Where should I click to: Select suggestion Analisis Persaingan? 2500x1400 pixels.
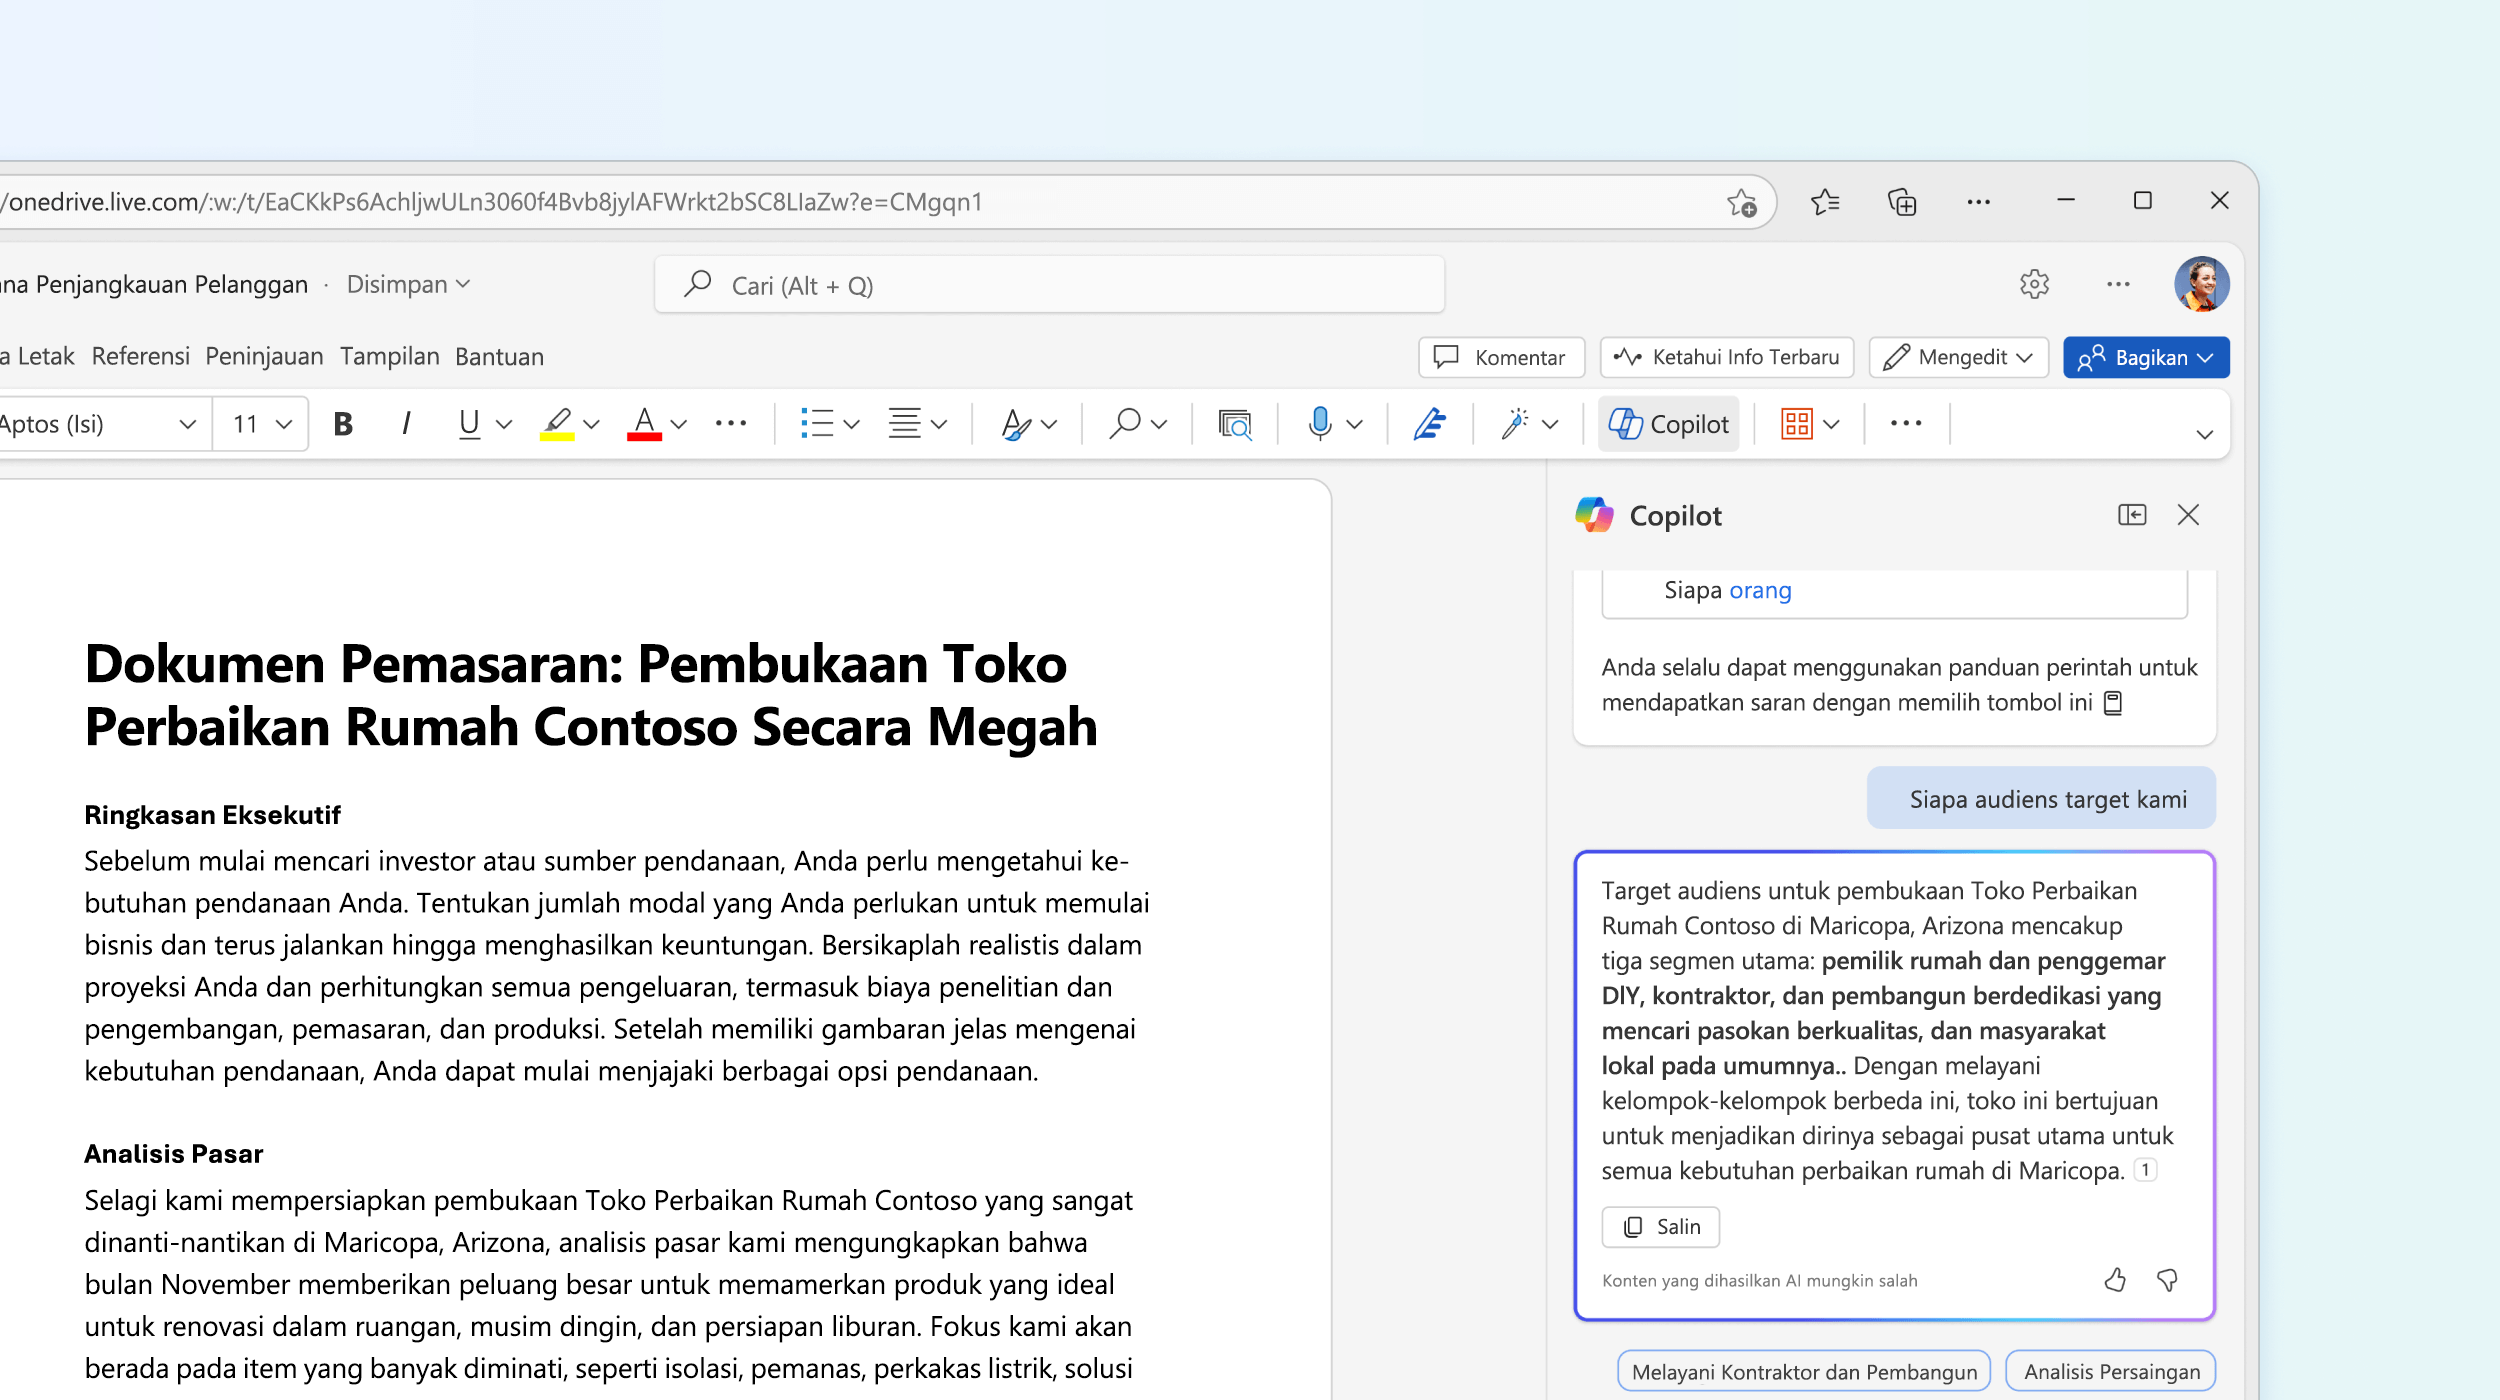[x=2112, y=1372]
